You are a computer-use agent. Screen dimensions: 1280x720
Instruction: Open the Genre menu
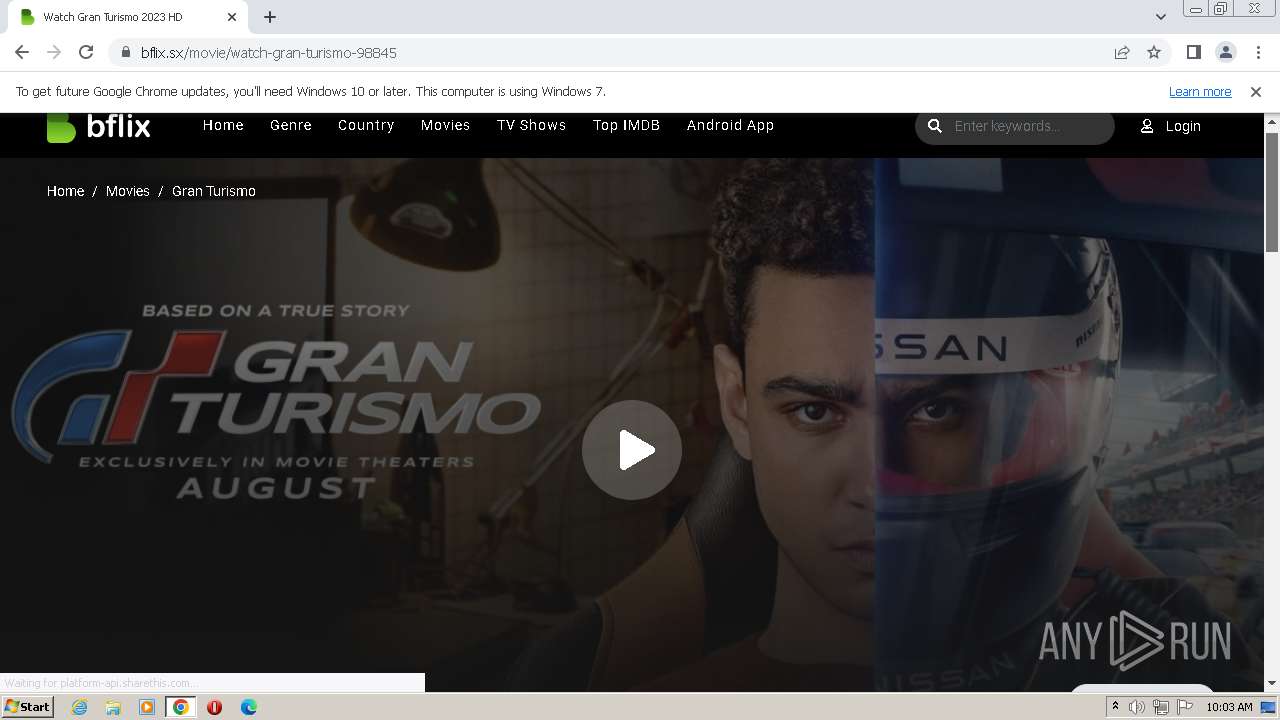291,125
